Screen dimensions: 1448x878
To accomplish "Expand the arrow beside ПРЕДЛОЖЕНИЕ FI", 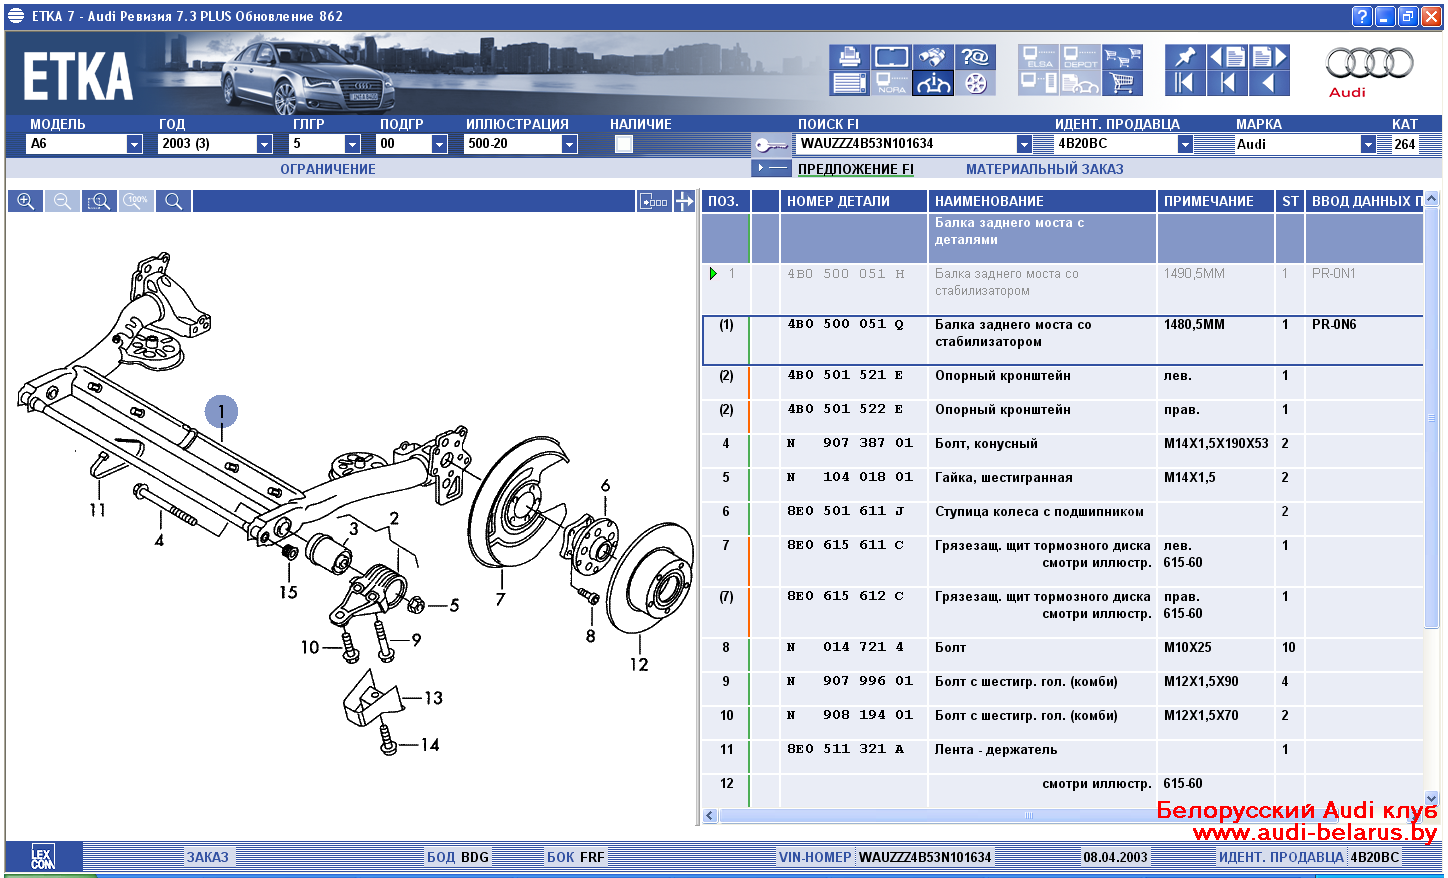I will (771, 168).
